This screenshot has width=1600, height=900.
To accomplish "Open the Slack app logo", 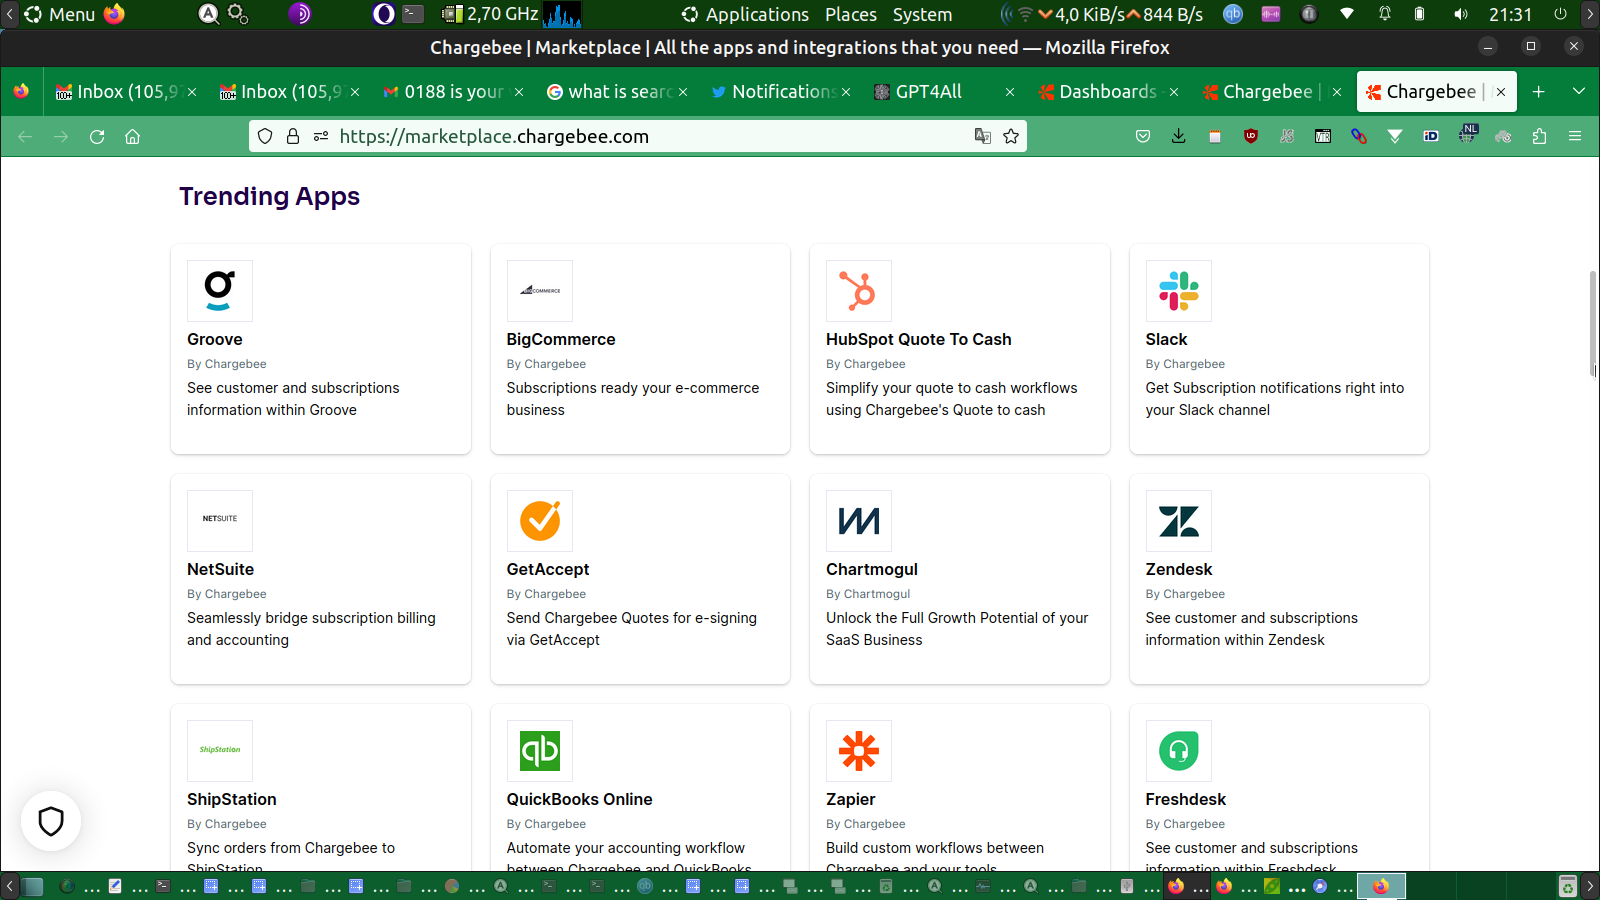I will (x=1179, y=291).
